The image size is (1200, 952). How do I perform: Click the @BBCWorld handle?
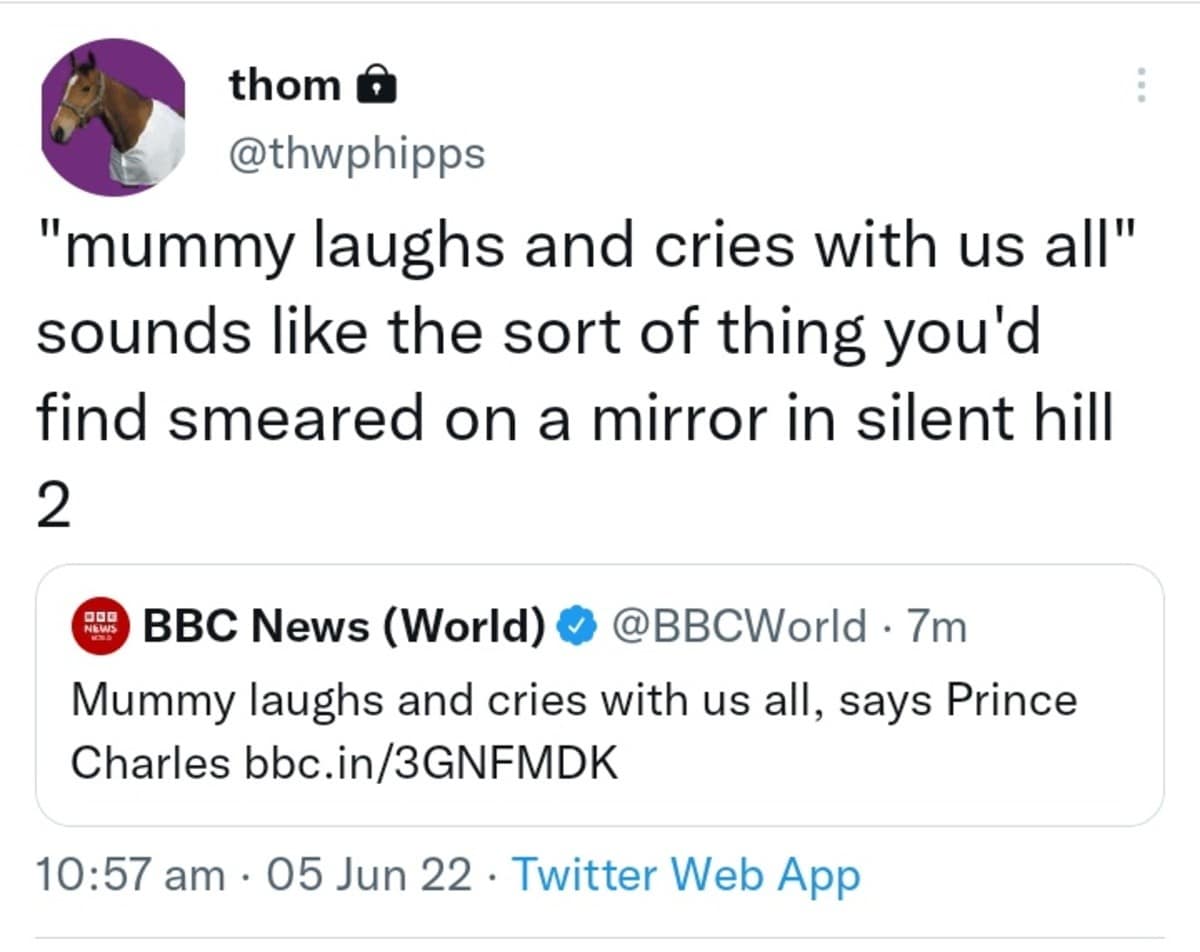pyautogui.click(x=738, y=627)
